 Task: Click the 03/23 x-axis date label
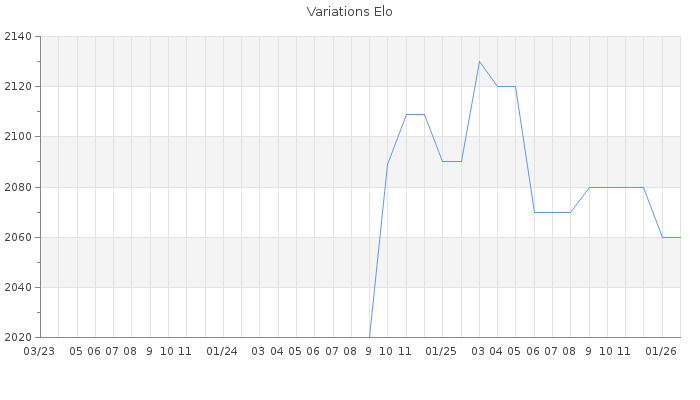39,351
